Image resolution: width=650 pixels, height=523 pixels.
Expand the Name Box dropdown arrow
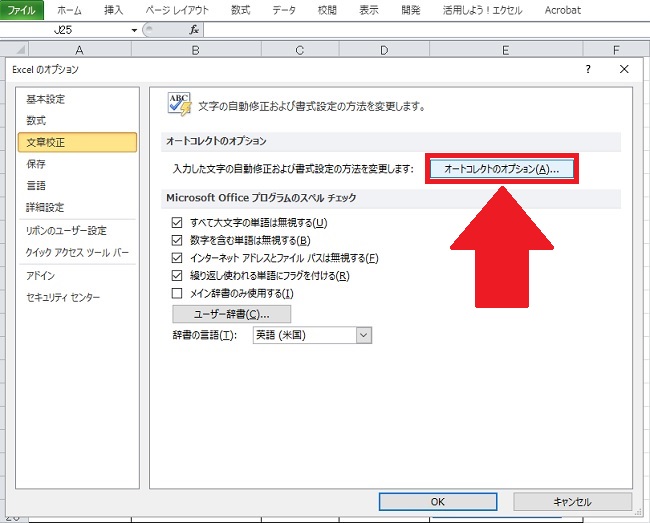[x=134, y=31]
